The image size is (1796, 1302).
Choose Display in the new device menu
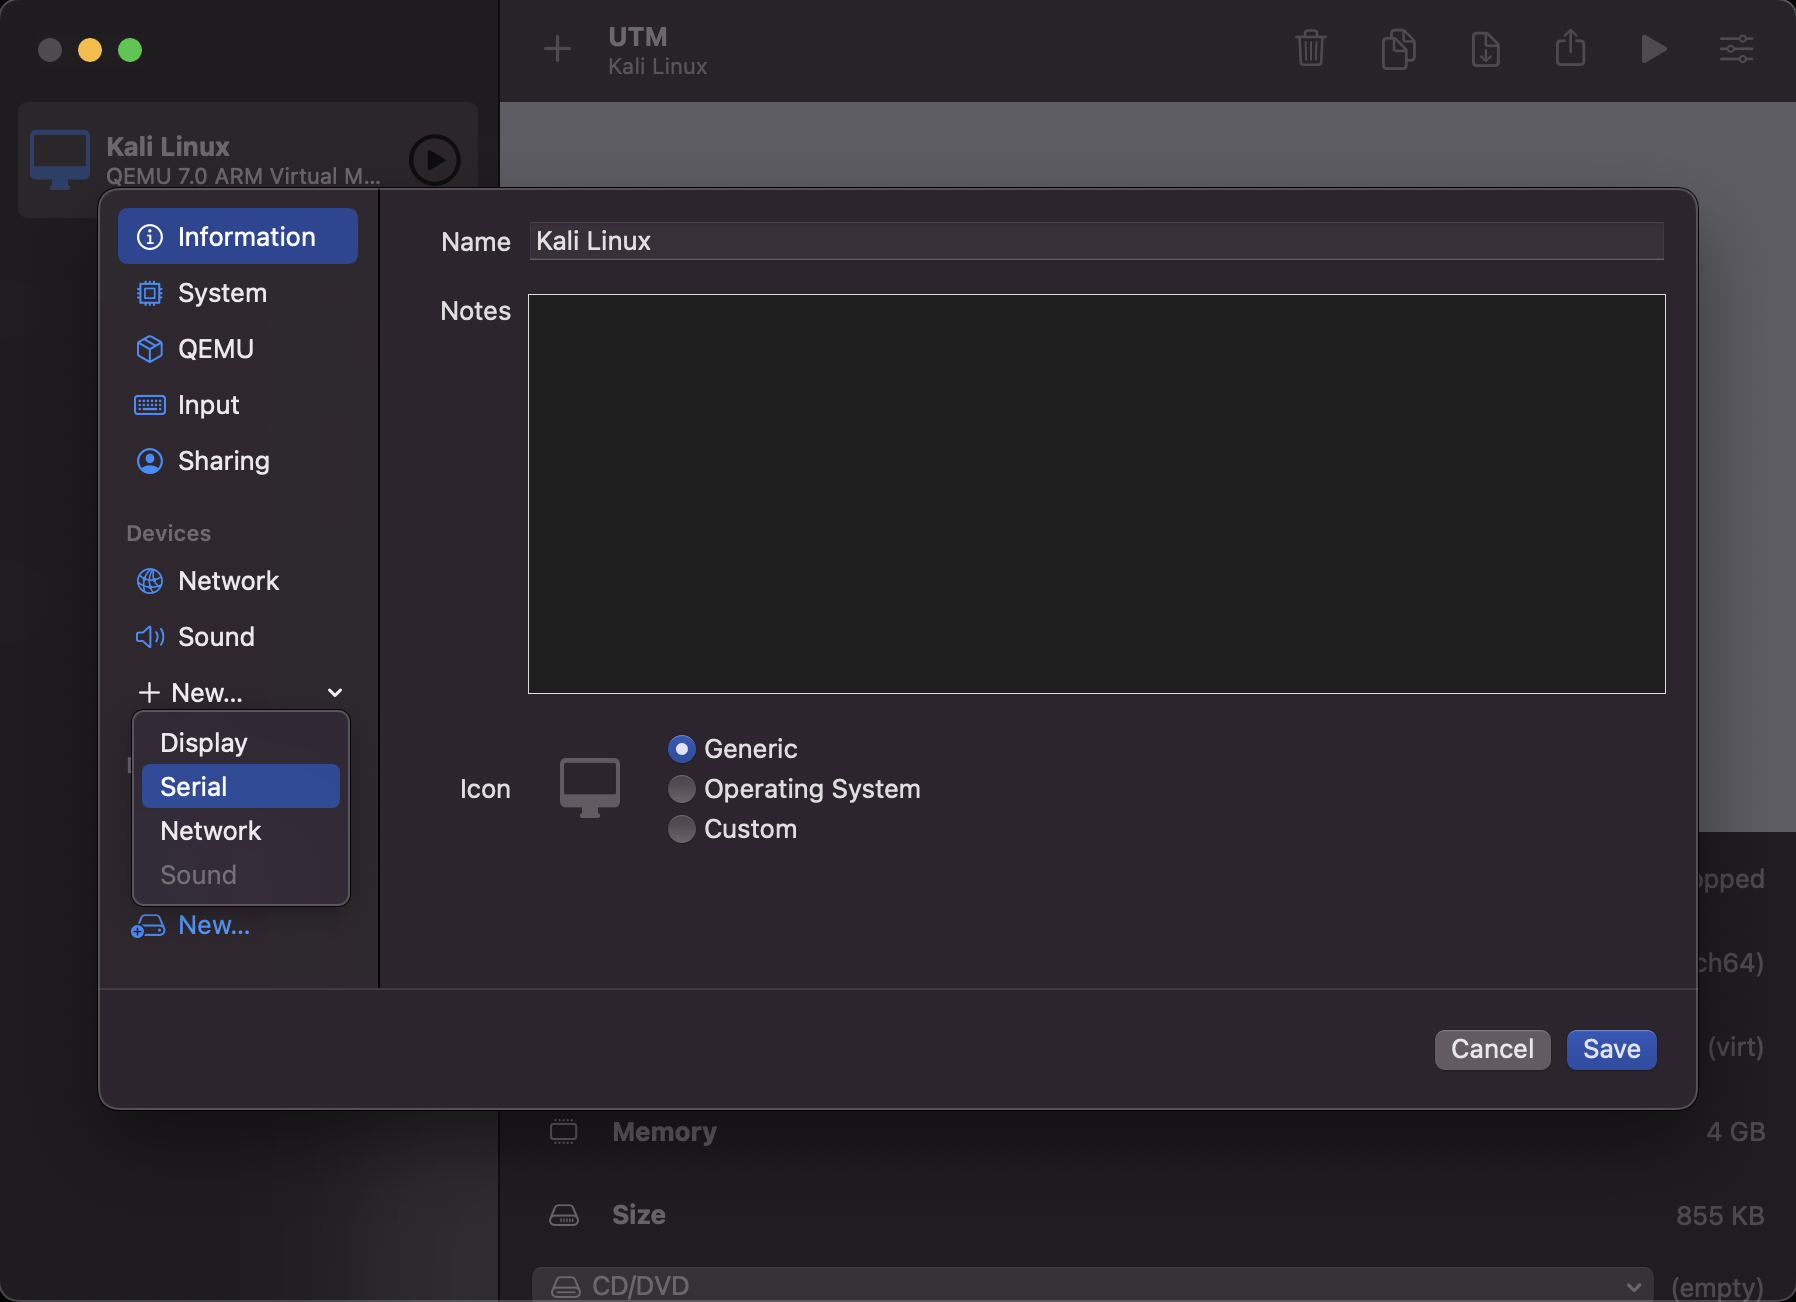(202, 742)
